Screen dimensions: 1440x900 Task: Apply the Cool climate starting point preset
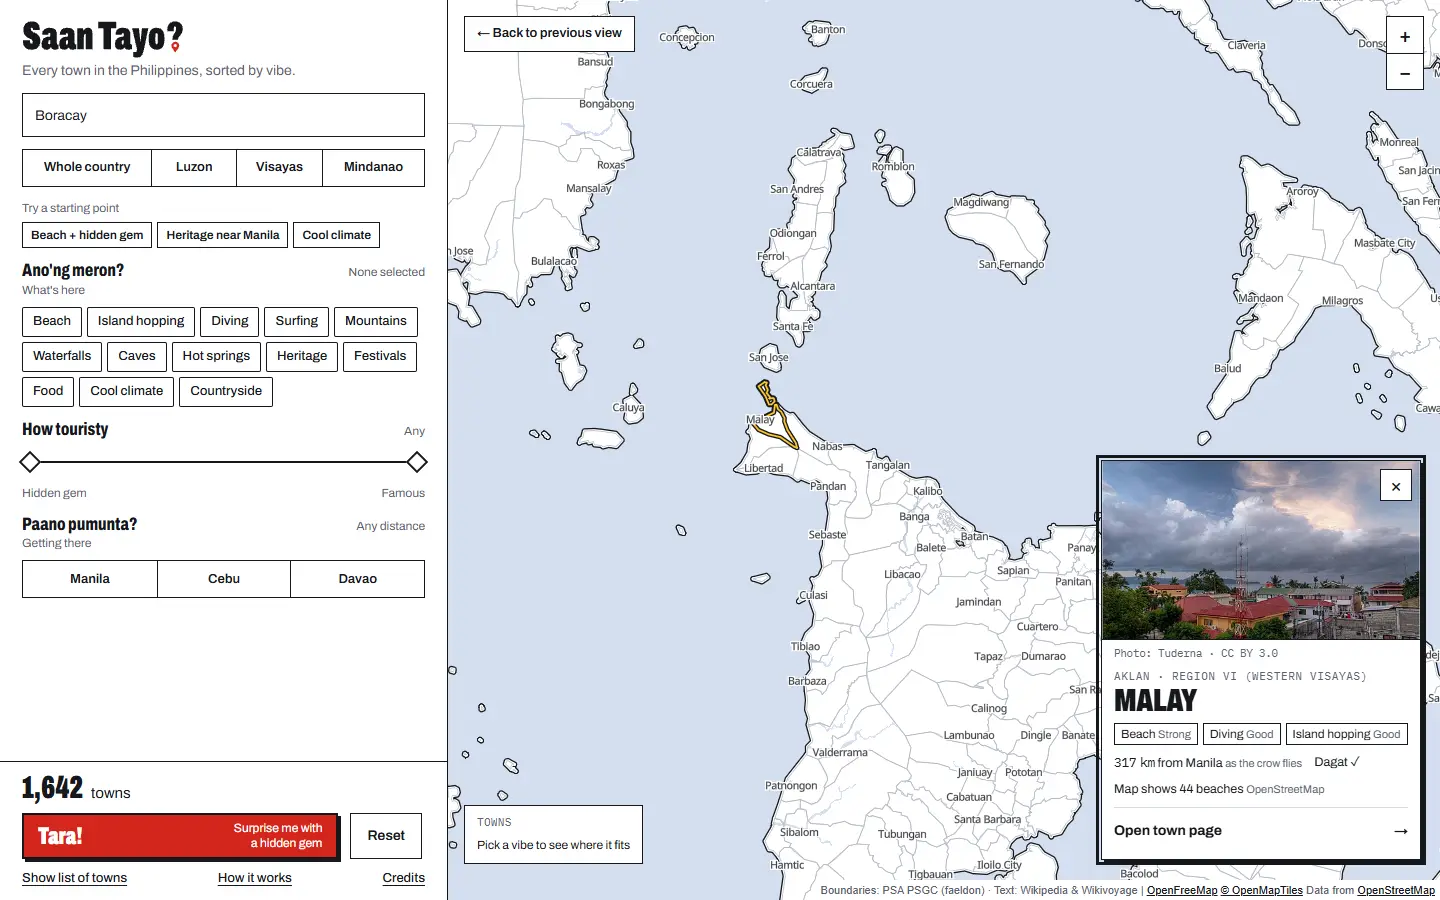pos(337,235)
